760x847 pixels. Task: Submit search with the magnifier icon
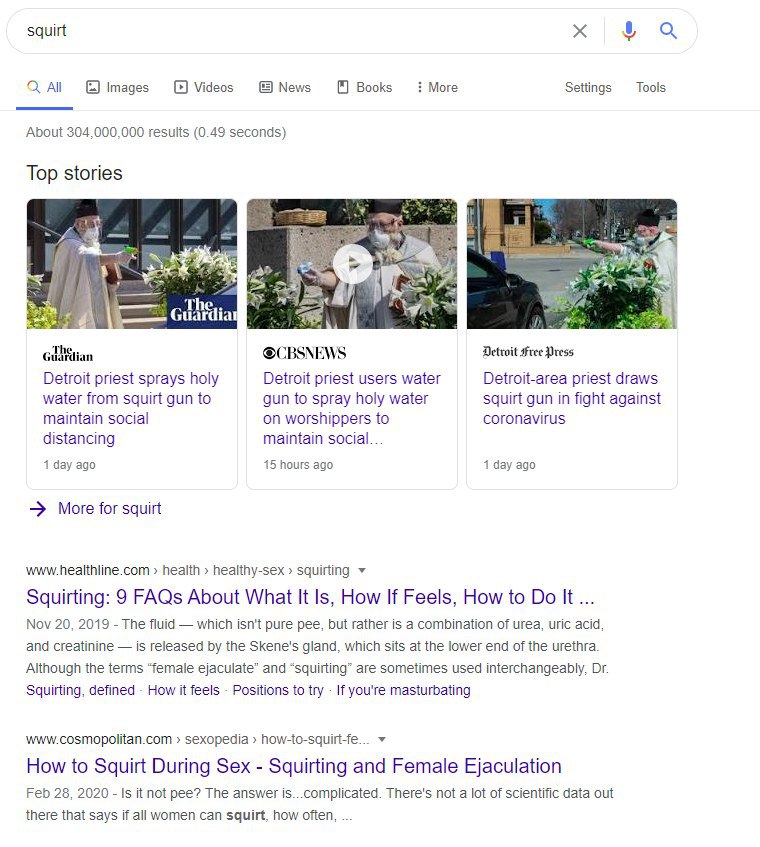[668, 31]
